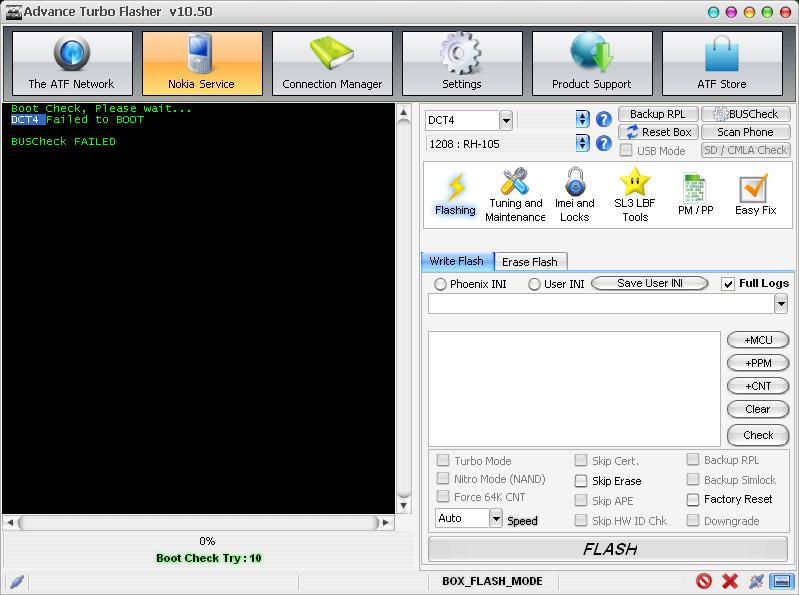Add MCU file with +MCU

[x=758, y=340]
